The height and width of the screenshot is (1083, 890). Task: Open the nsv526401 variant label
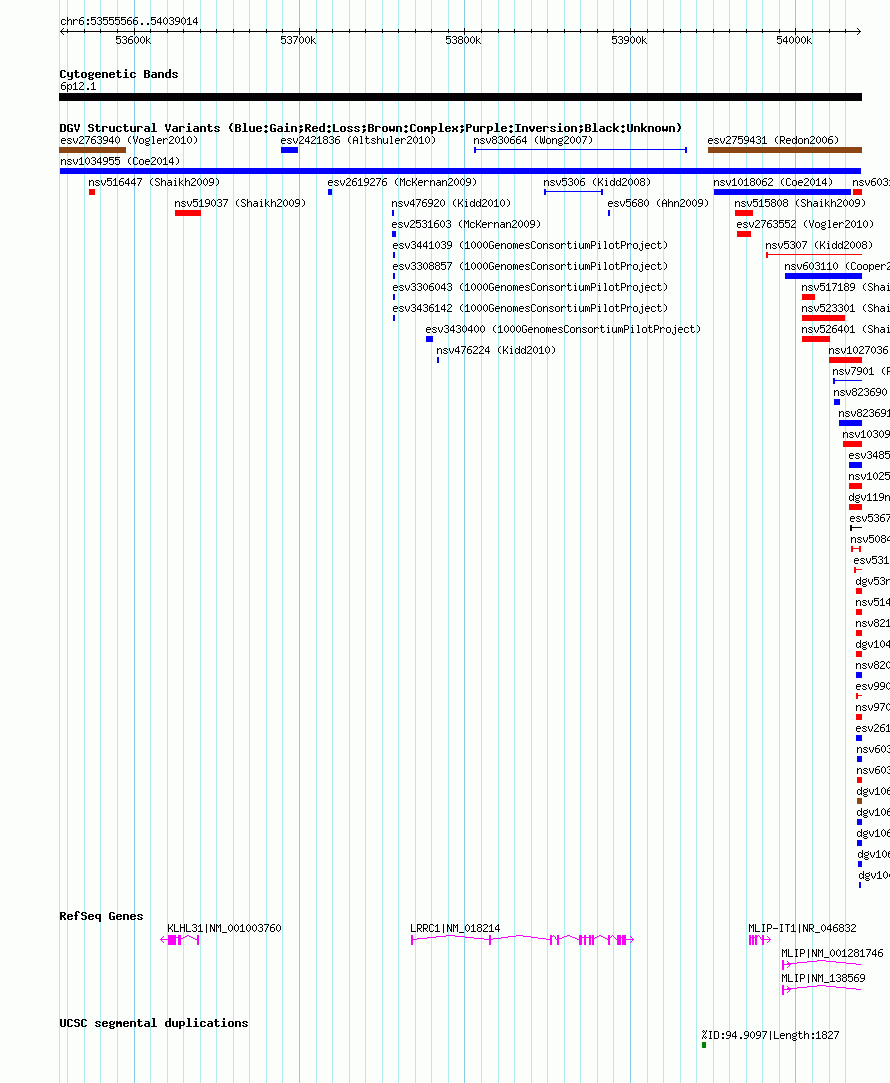pos(845,329)
